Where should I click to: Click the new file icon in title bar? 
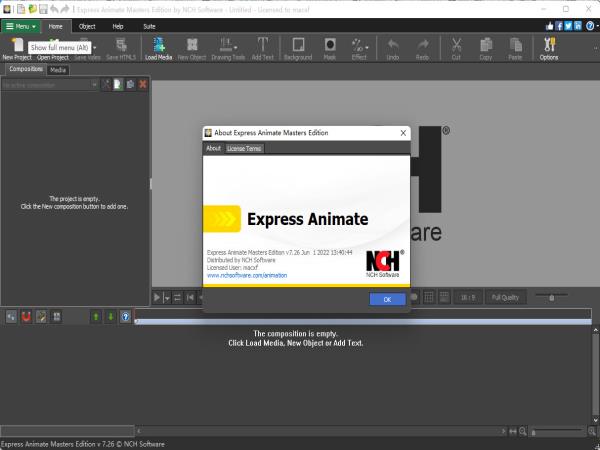[x=21, y=9]
